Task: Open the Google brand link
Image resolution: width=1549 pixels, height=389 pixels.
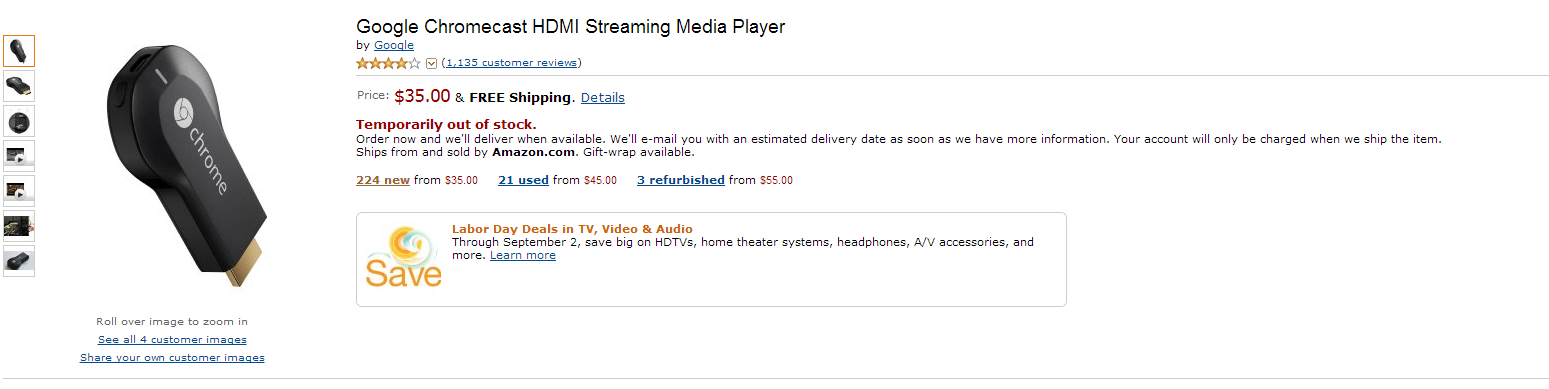Action: click(394, 45)
